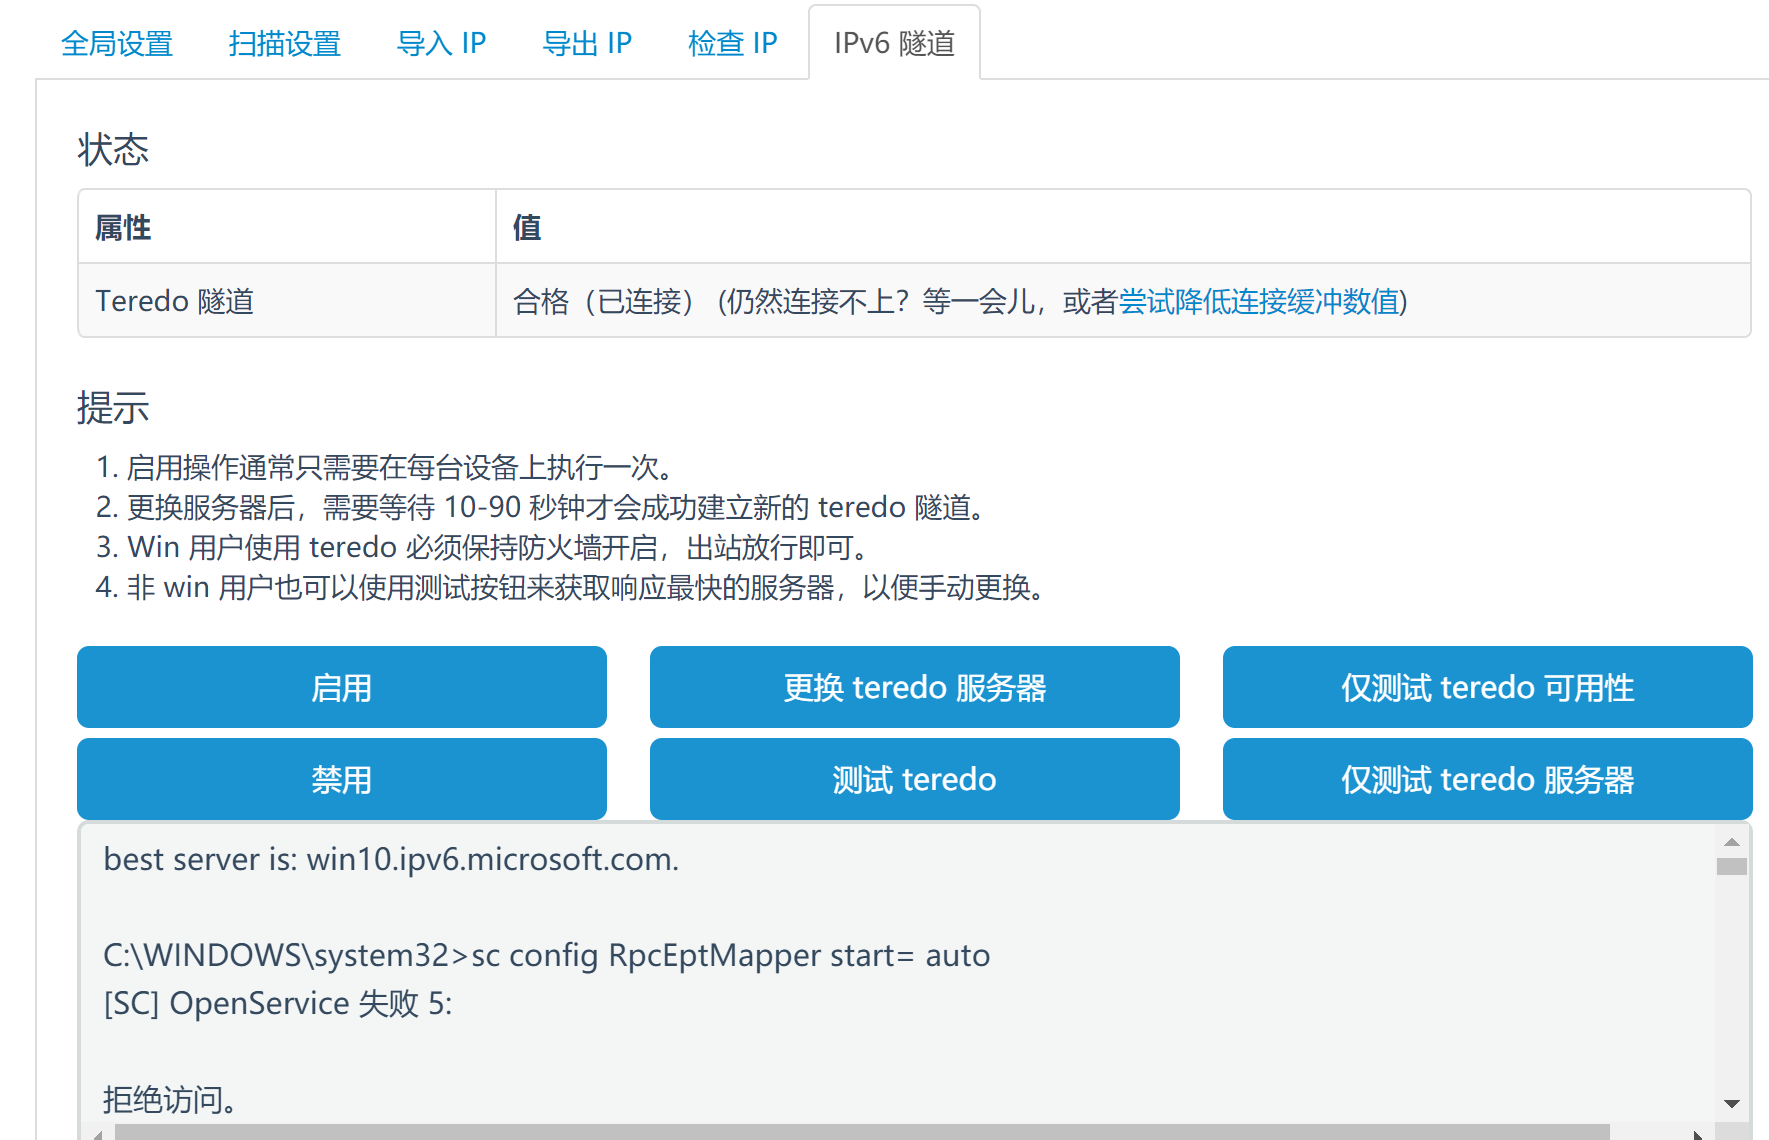1769x1140 pixels.
Task: Click the 仅测试 teredo 可用性 button
Action: 1486,687
